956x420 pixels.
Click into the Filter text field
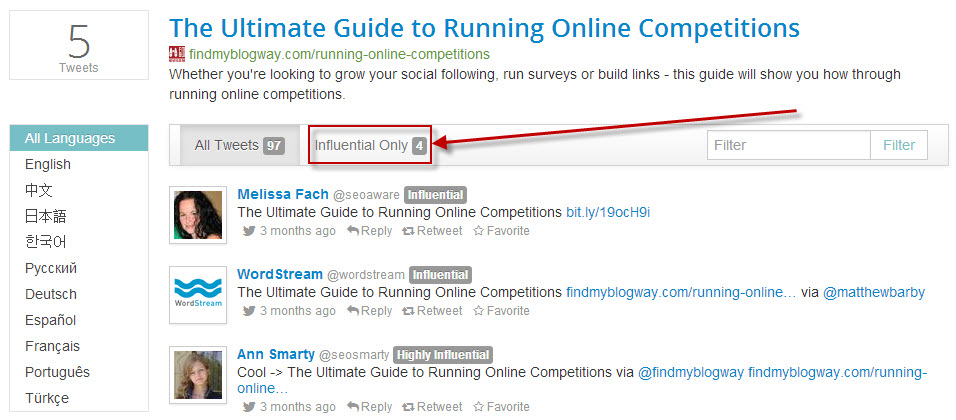tap(788, 145)
